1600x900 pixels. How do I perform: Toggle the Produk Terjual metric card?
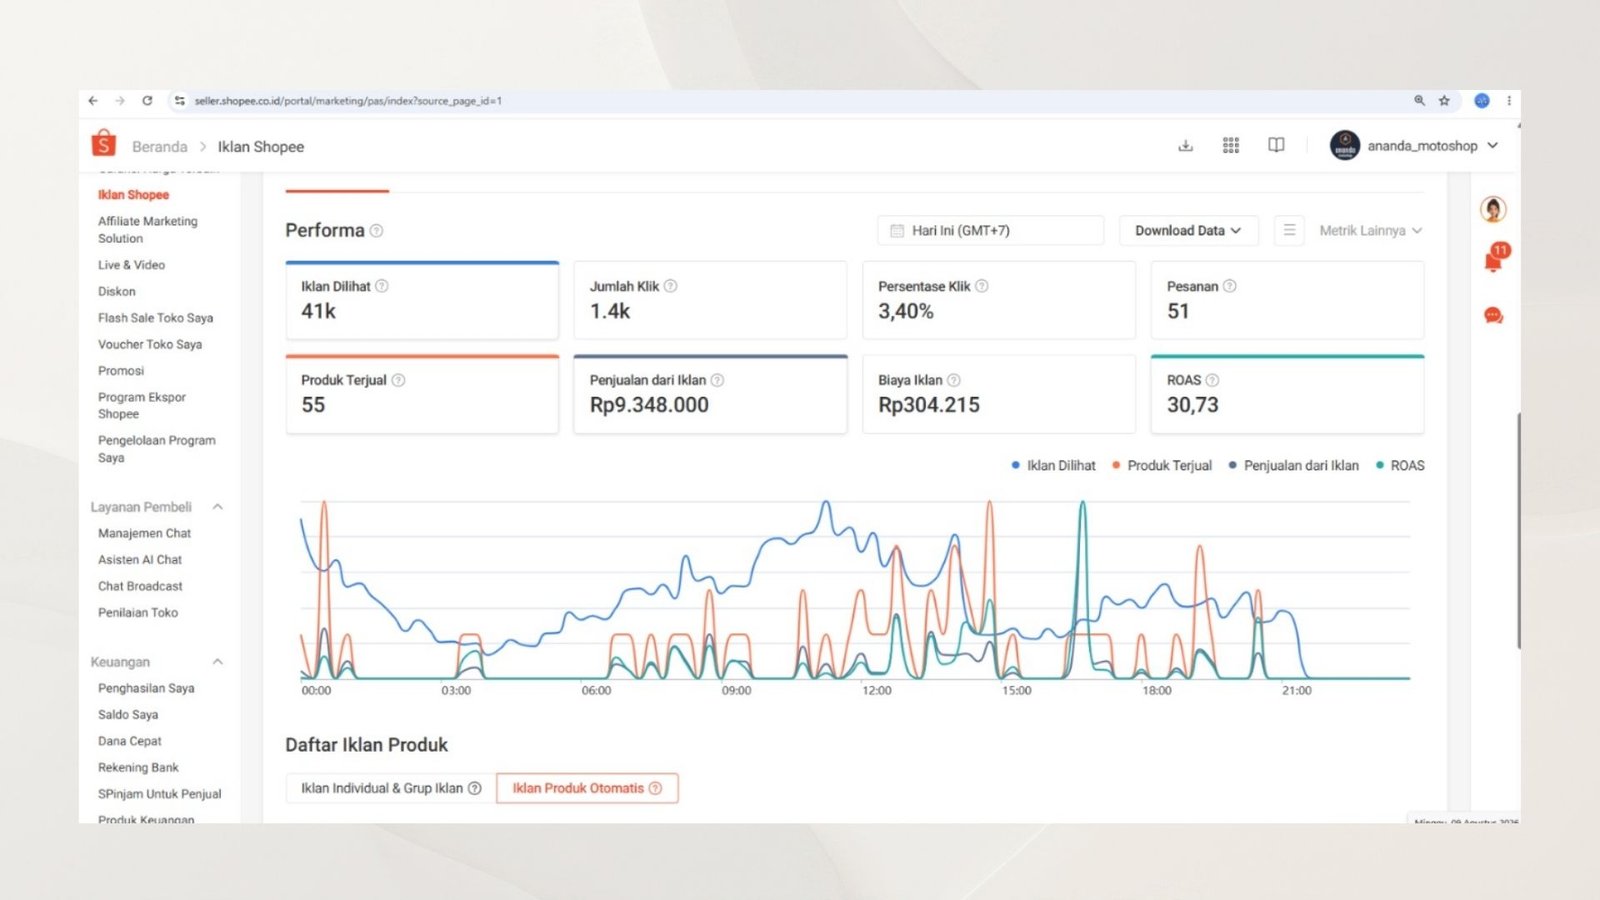pos(422,394)
